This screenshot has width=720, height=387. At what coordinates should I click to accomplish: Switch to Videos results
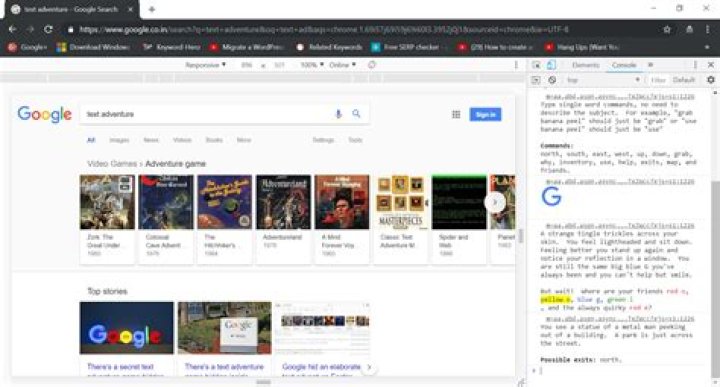[182, 140]
